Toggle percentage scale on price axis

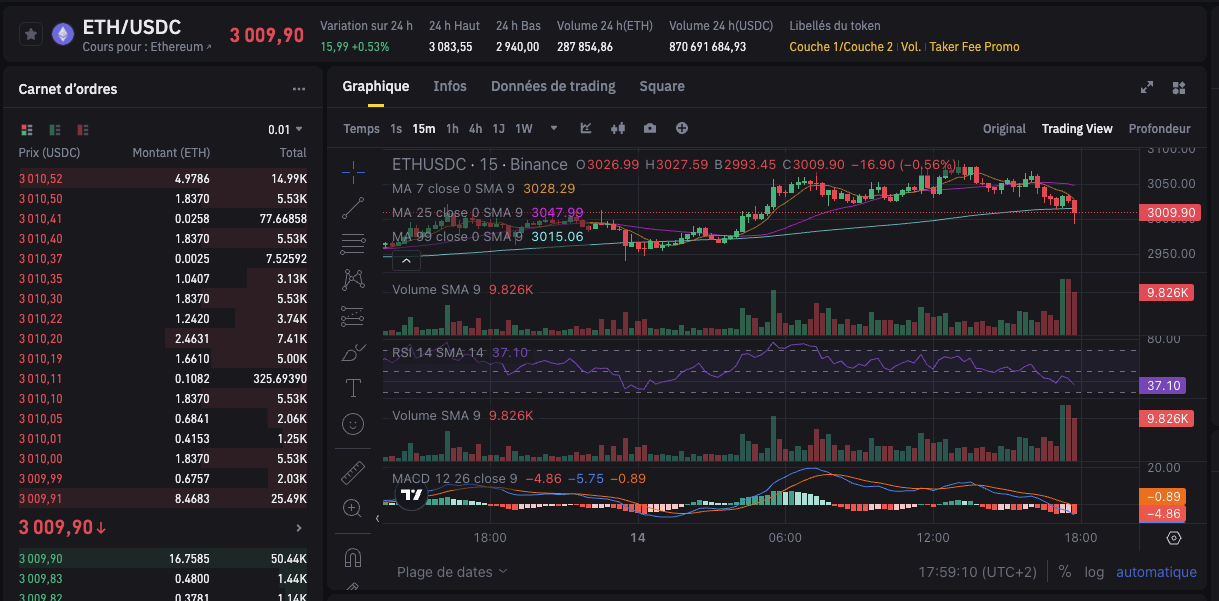point(1065,572)
